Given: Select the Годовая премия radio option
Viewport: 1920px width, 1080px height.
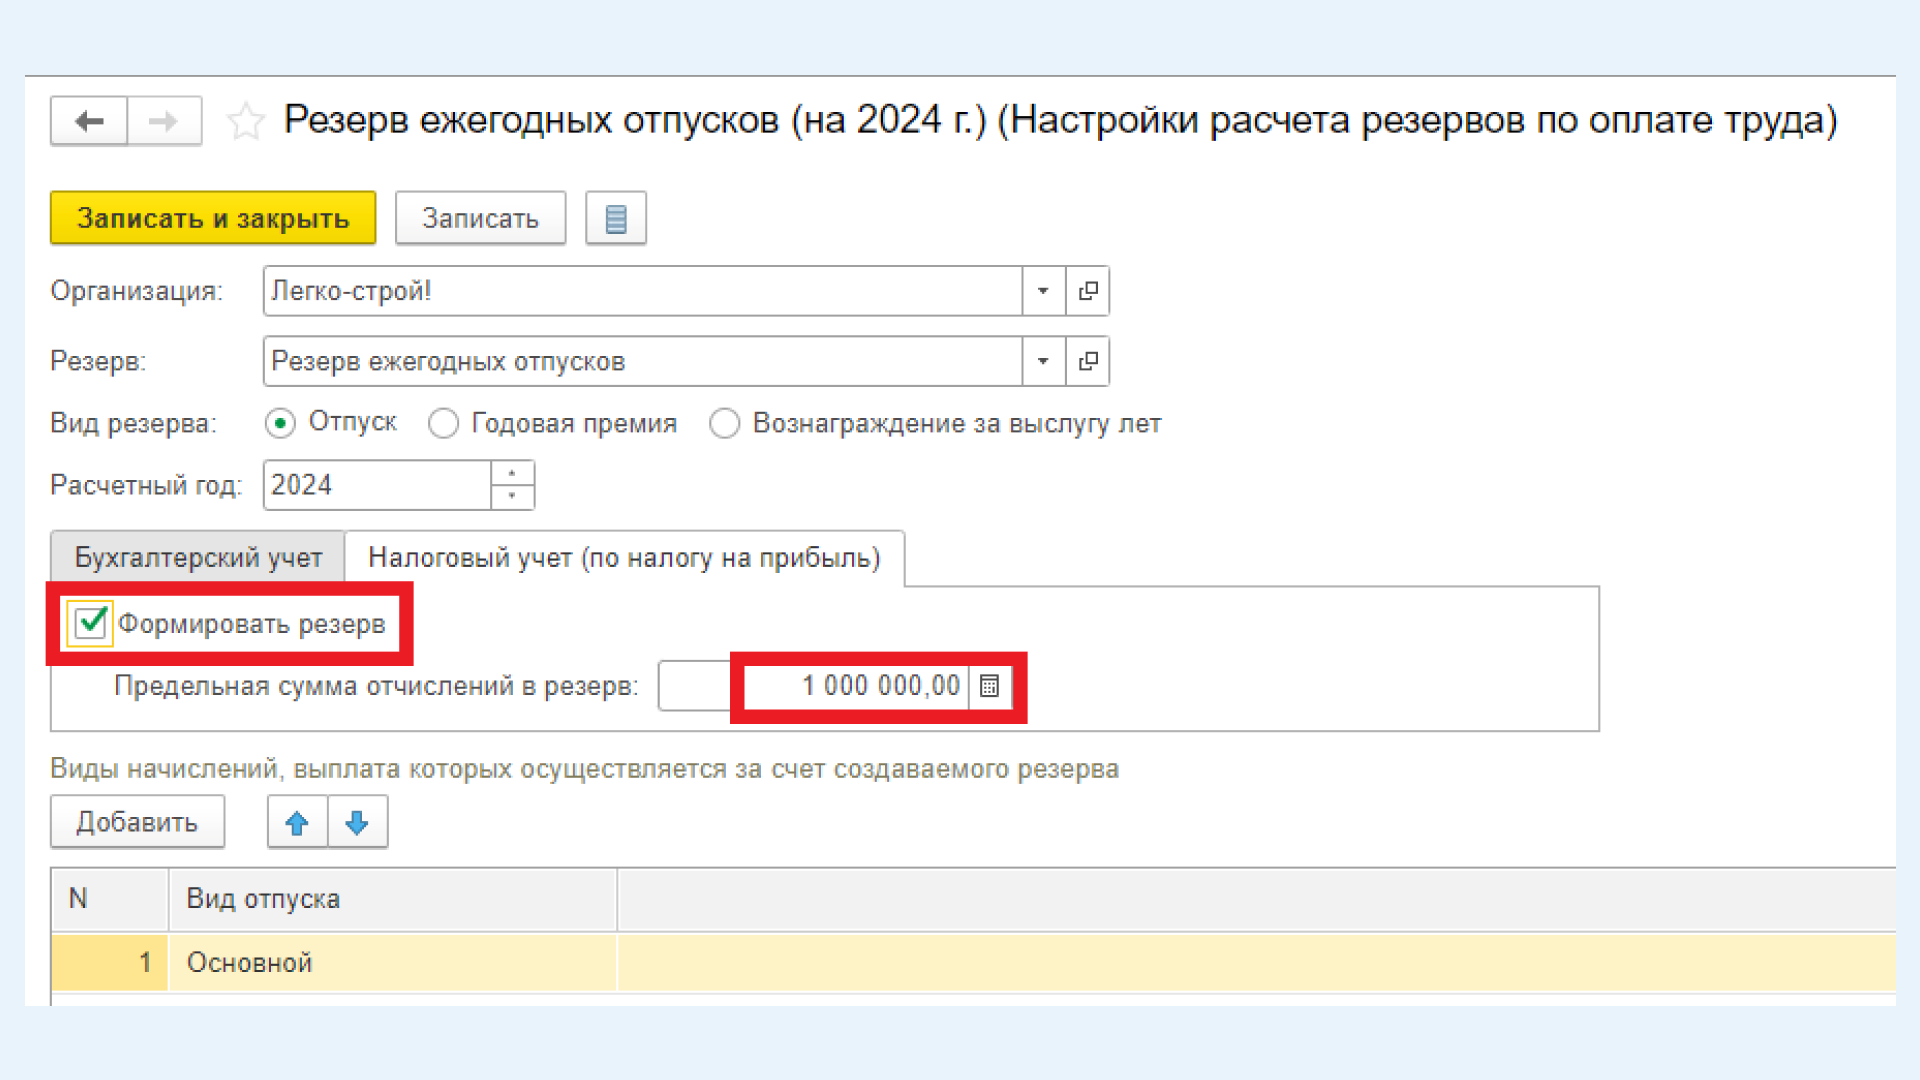Looking at the screenshot, I should (444, 424).
